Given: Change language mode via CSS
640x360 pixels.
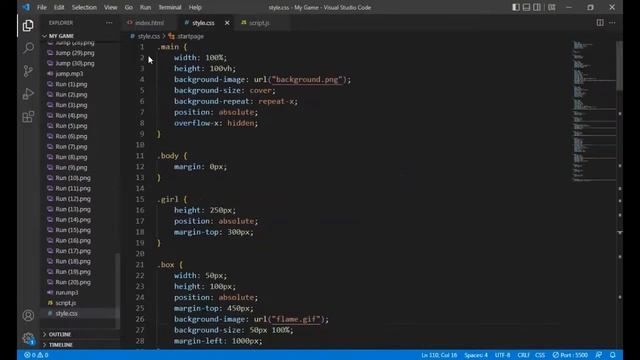Looking at the screenshot, I should (x=540, y=355).
